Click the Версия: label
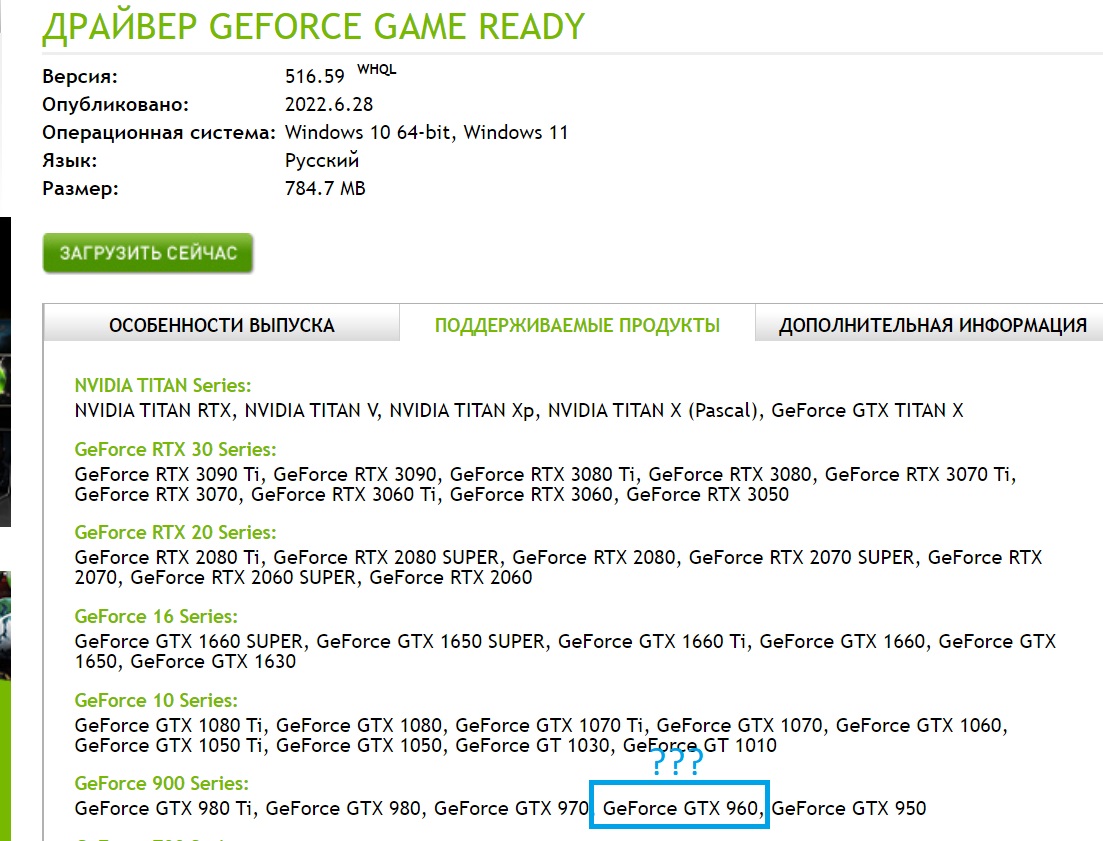This screenshot has width=1103, height=841. coord(80,76)
